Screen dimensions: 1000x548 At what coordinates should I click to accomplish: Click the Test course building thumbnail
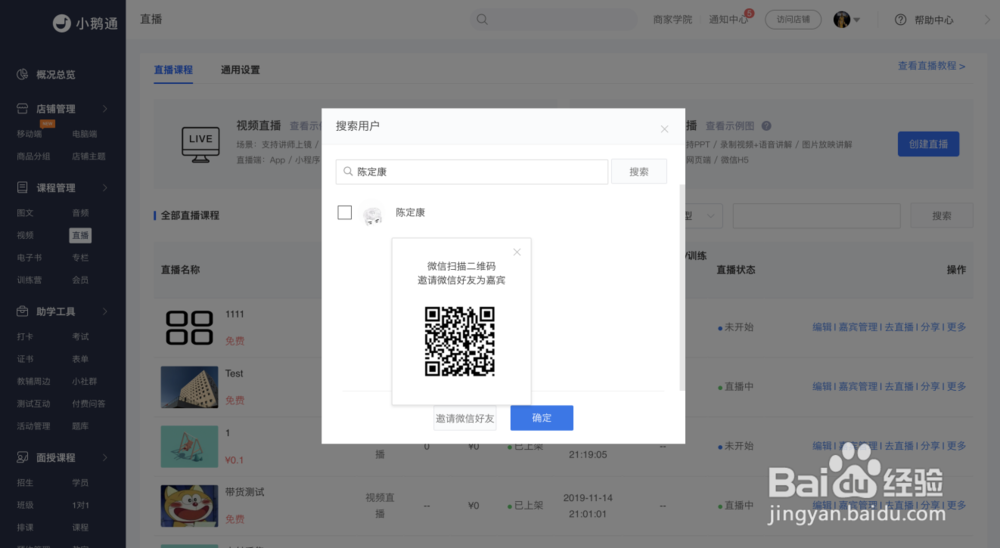pyautogui.click(x=189, y=387)
